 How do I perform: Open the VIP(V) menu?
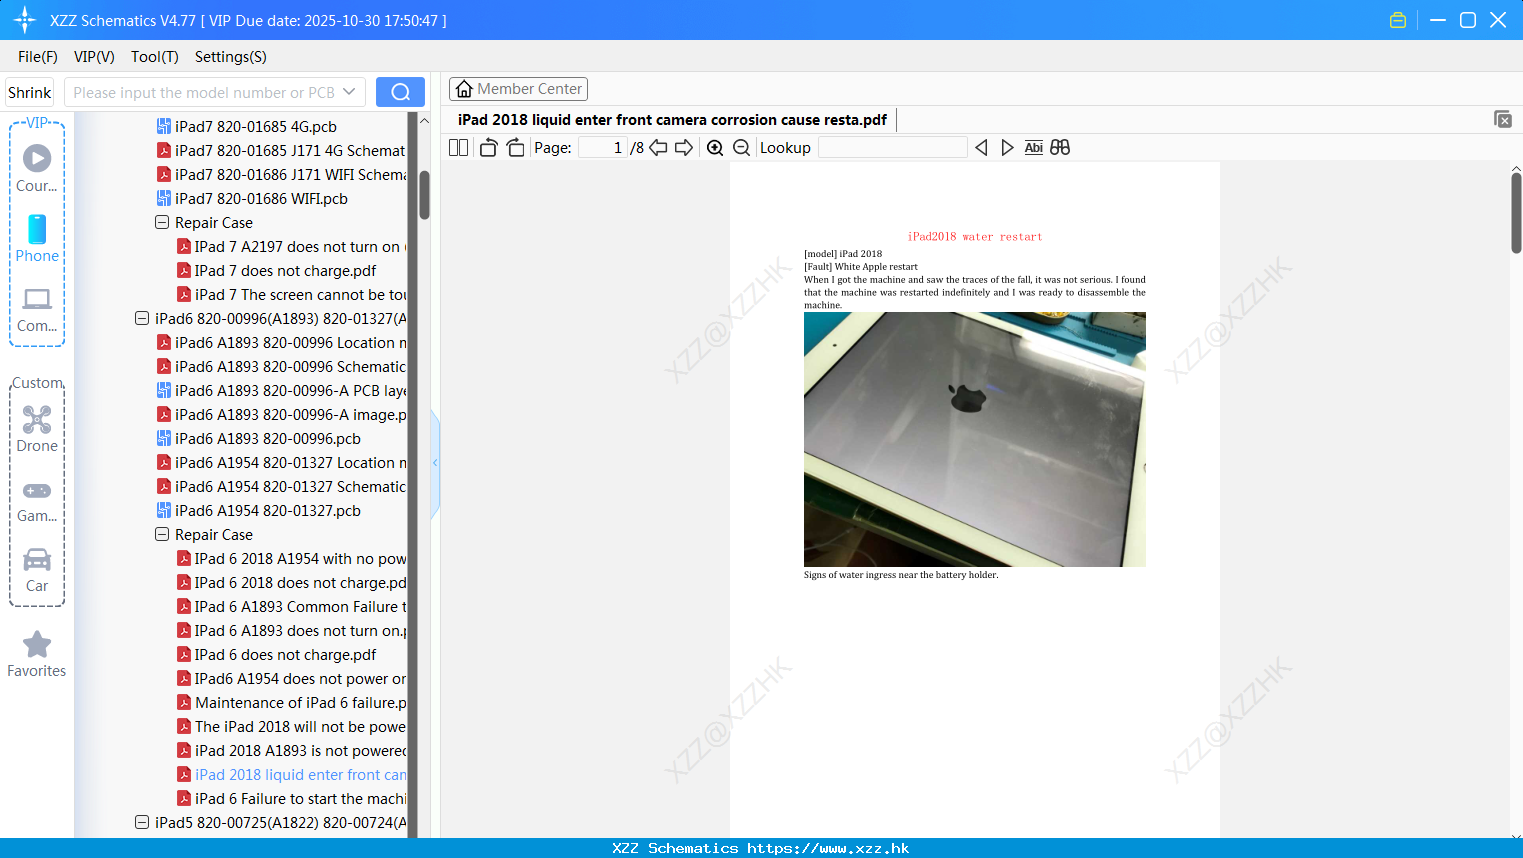(x=94, y=57)
